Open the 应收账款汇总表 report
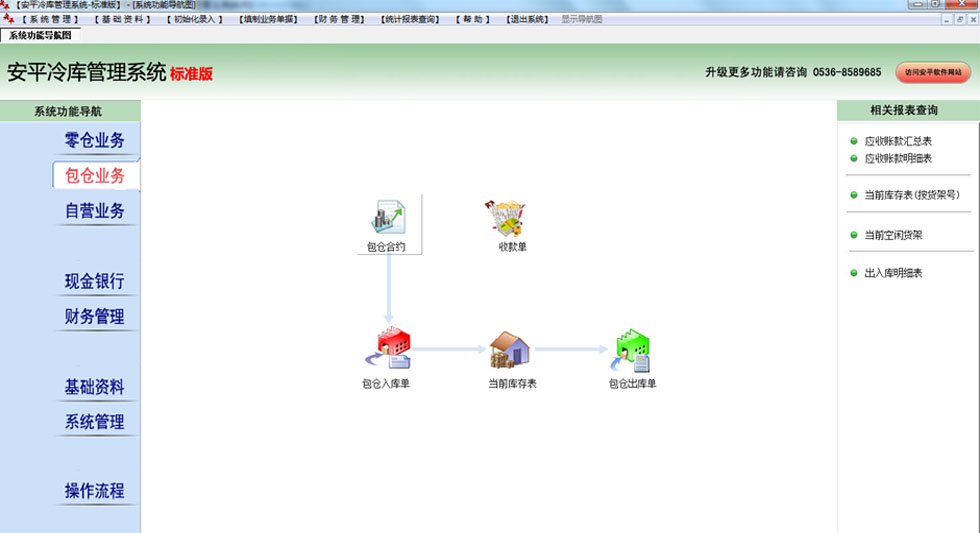 [x=898, y=141]
